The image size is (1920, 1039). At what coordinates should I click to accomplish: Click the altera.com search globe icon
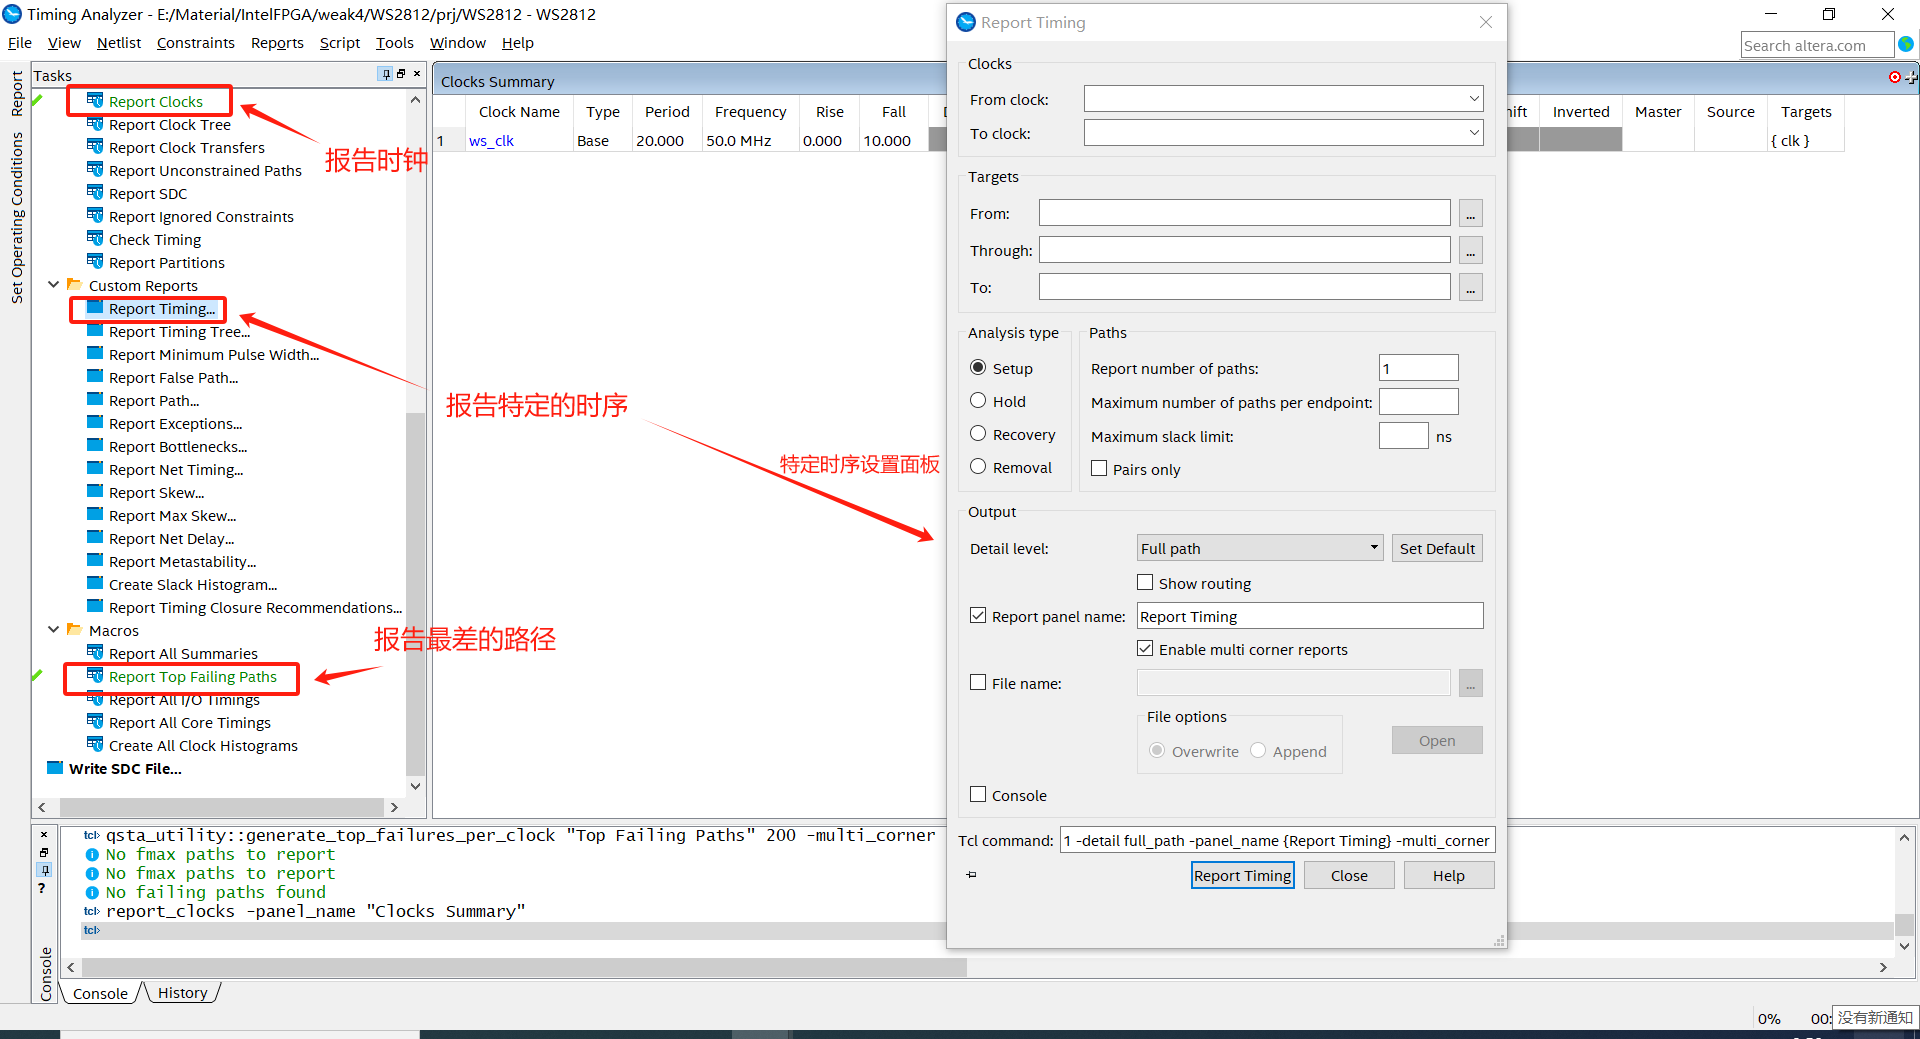[1906, 44]
